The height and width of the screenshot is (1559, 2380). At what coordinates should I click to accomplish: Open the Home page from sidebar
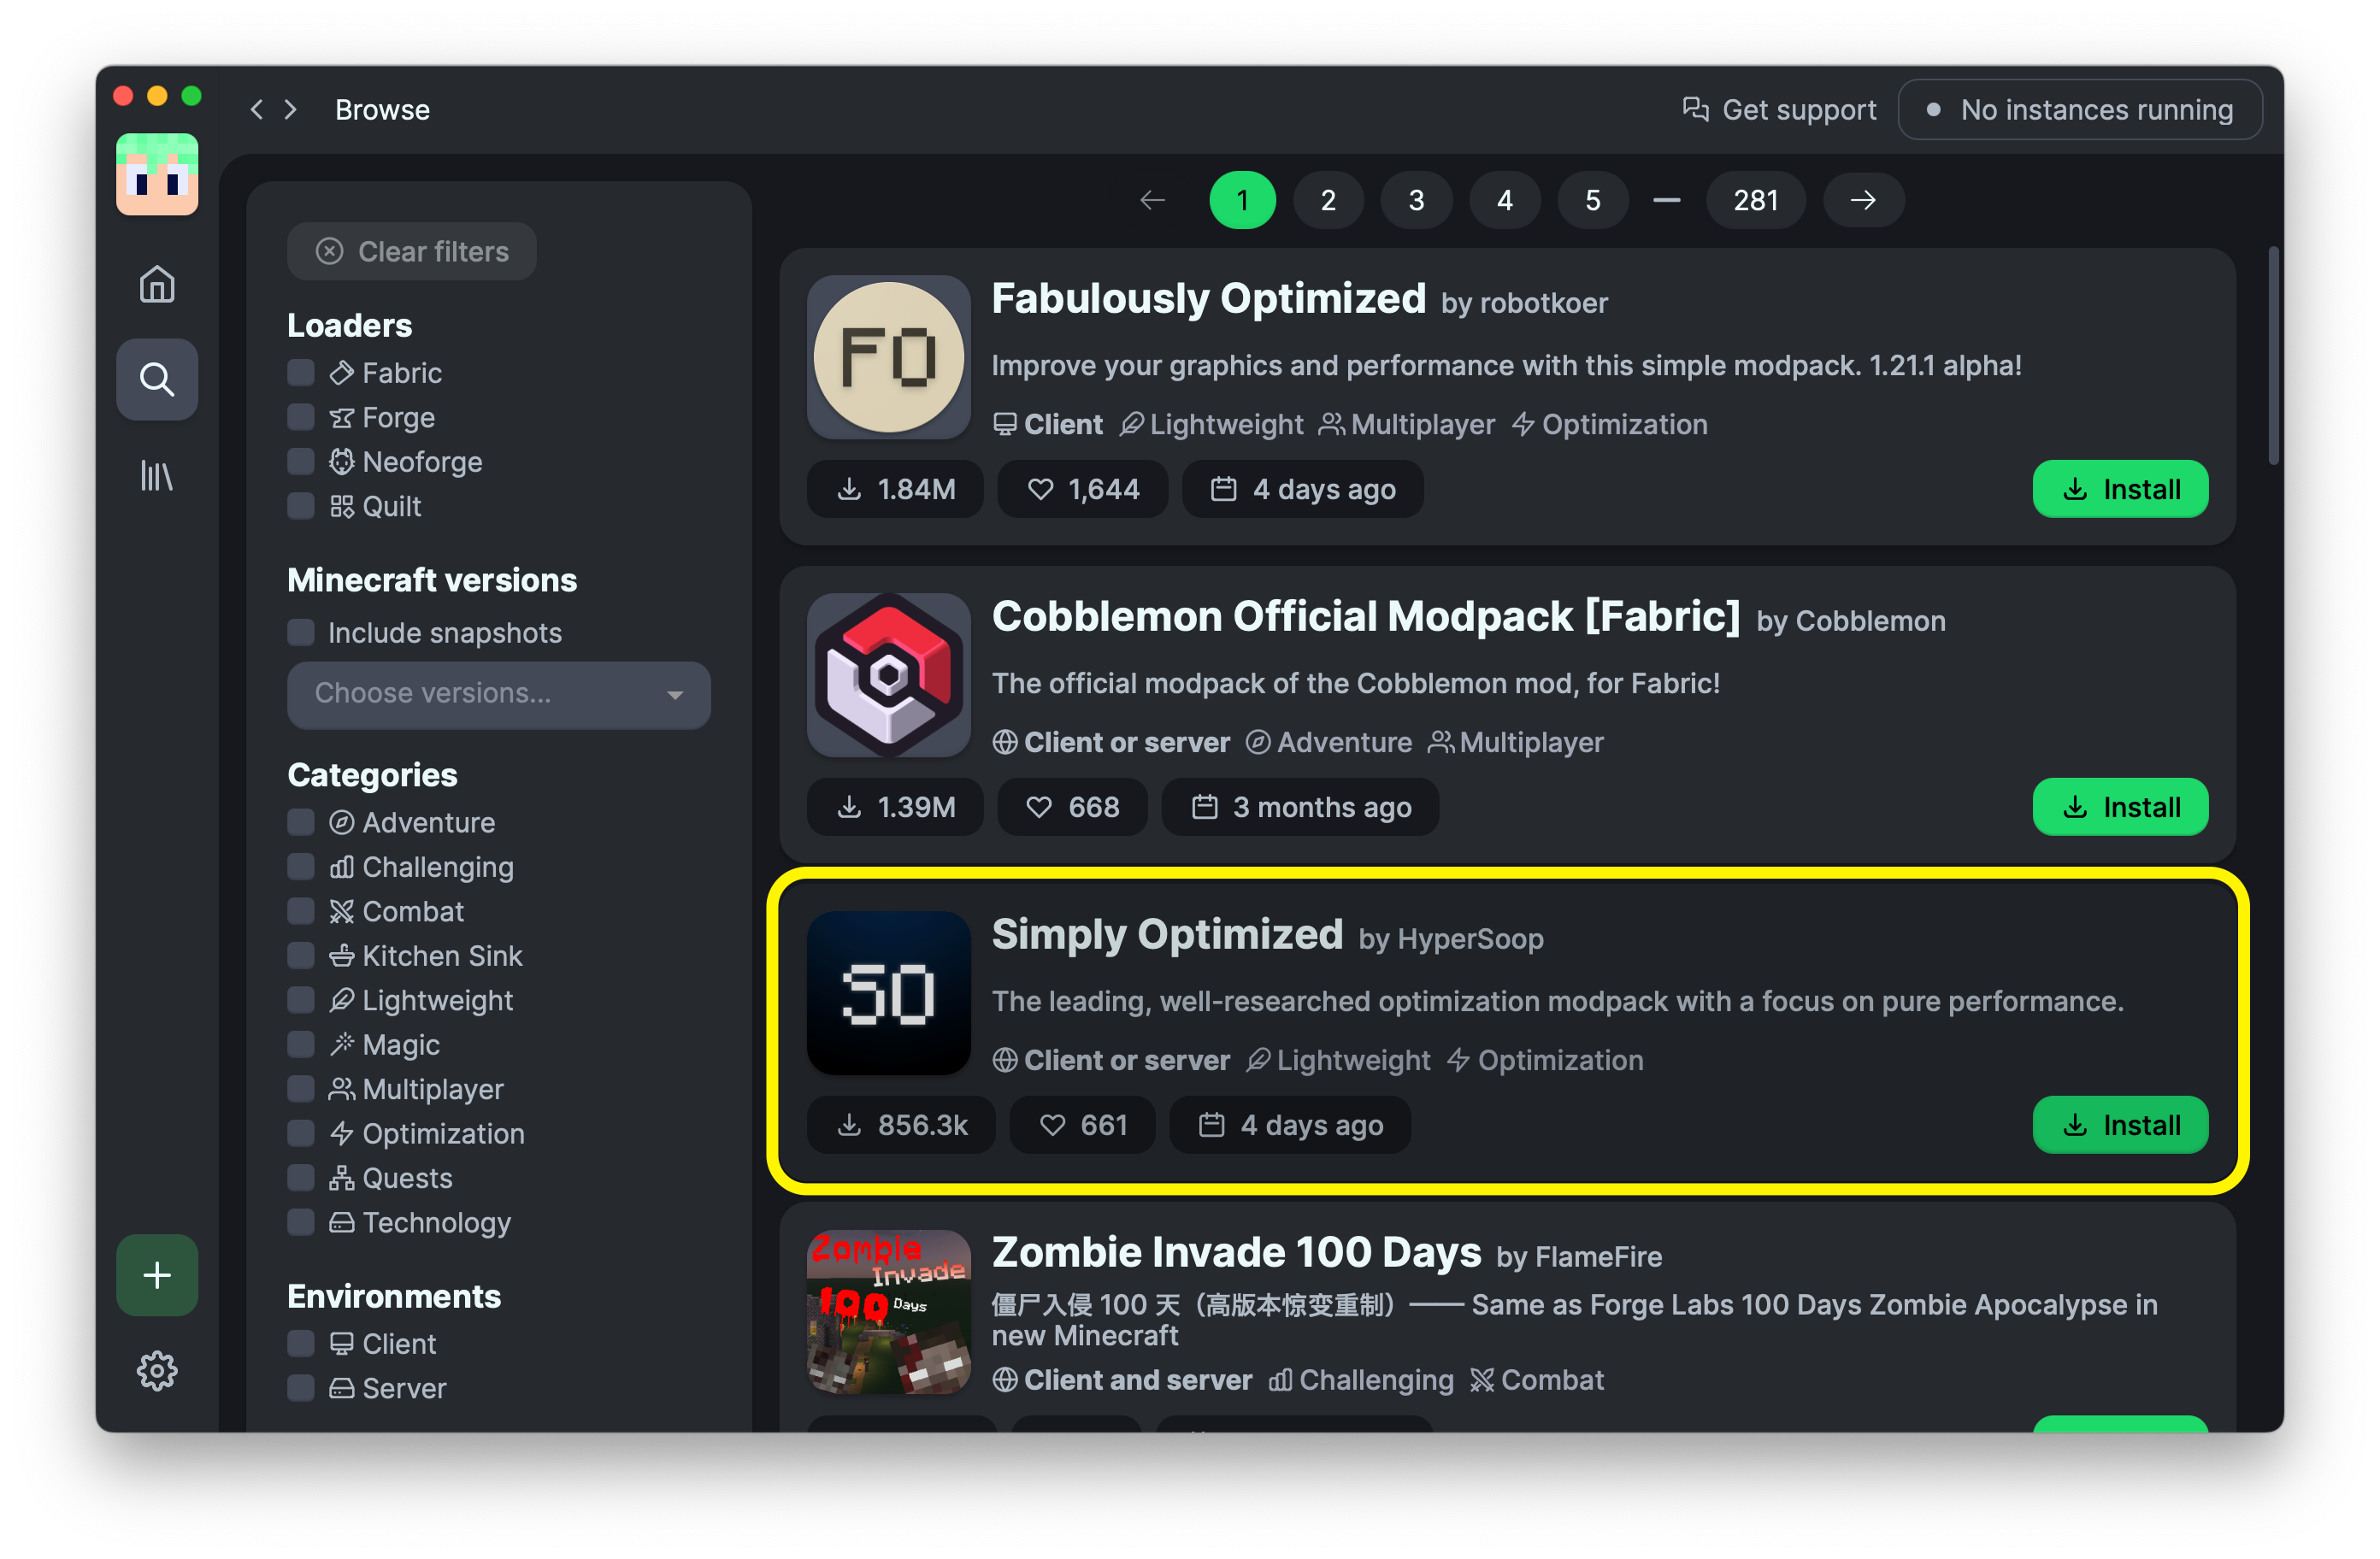click(157, 285)
